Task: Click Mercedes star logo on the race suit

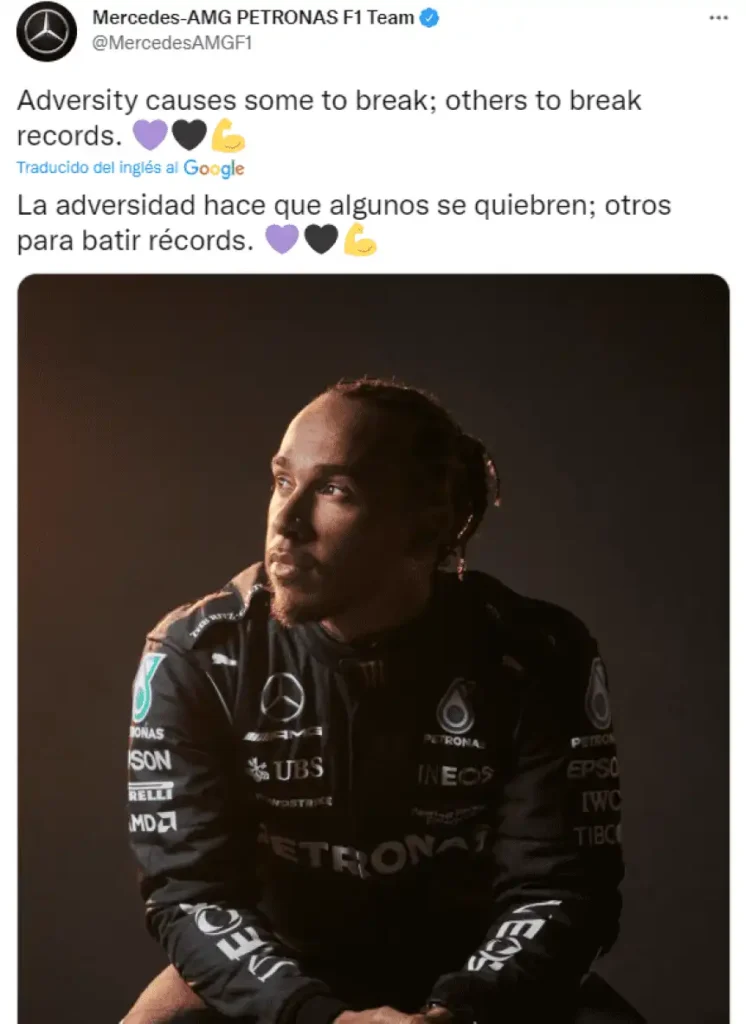Action: (x=282, y=697)
